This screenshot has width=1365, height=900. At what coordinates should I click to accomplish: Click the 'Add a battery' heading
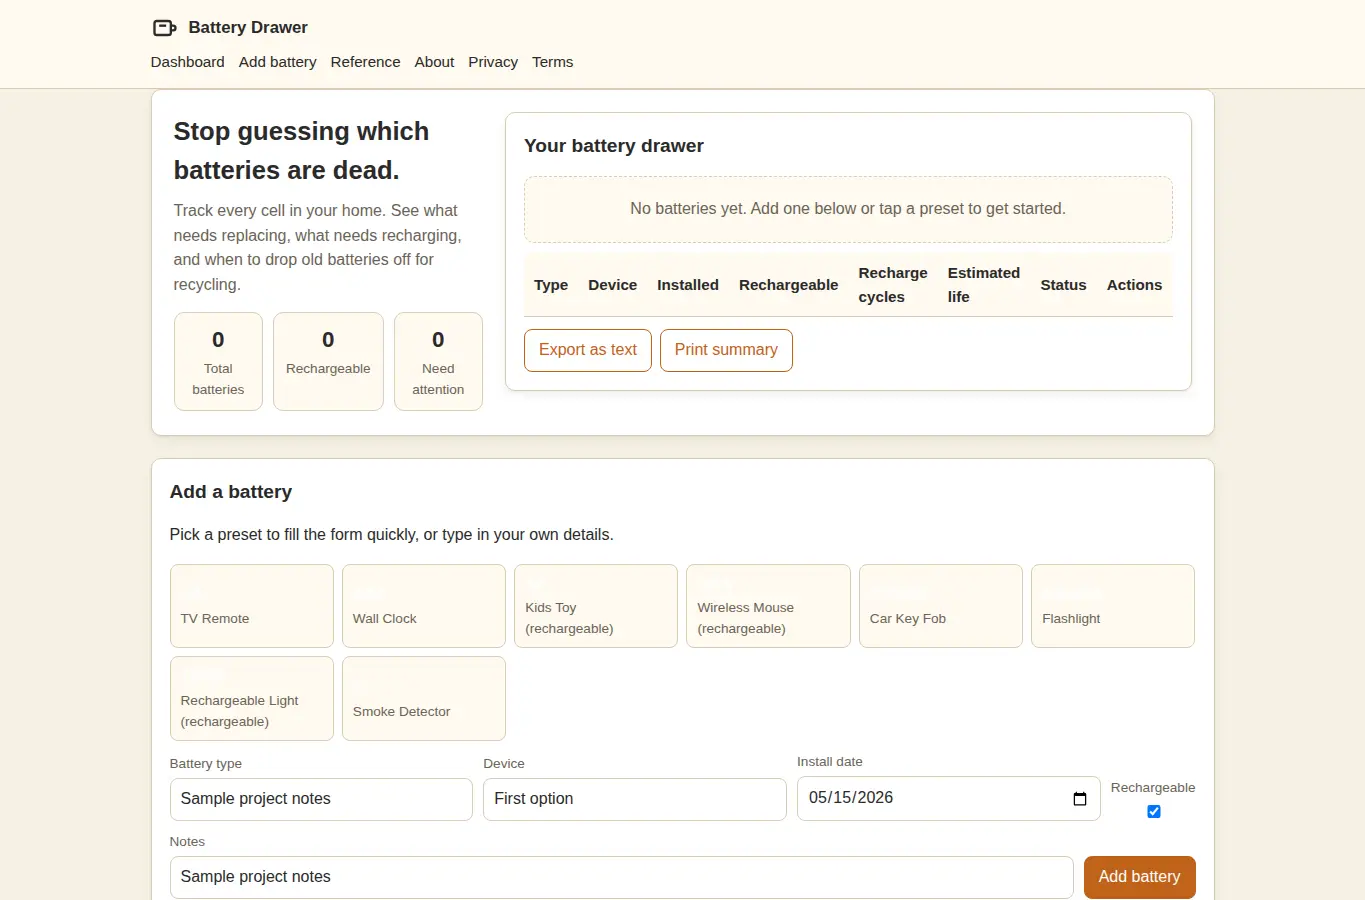[231, 492]
